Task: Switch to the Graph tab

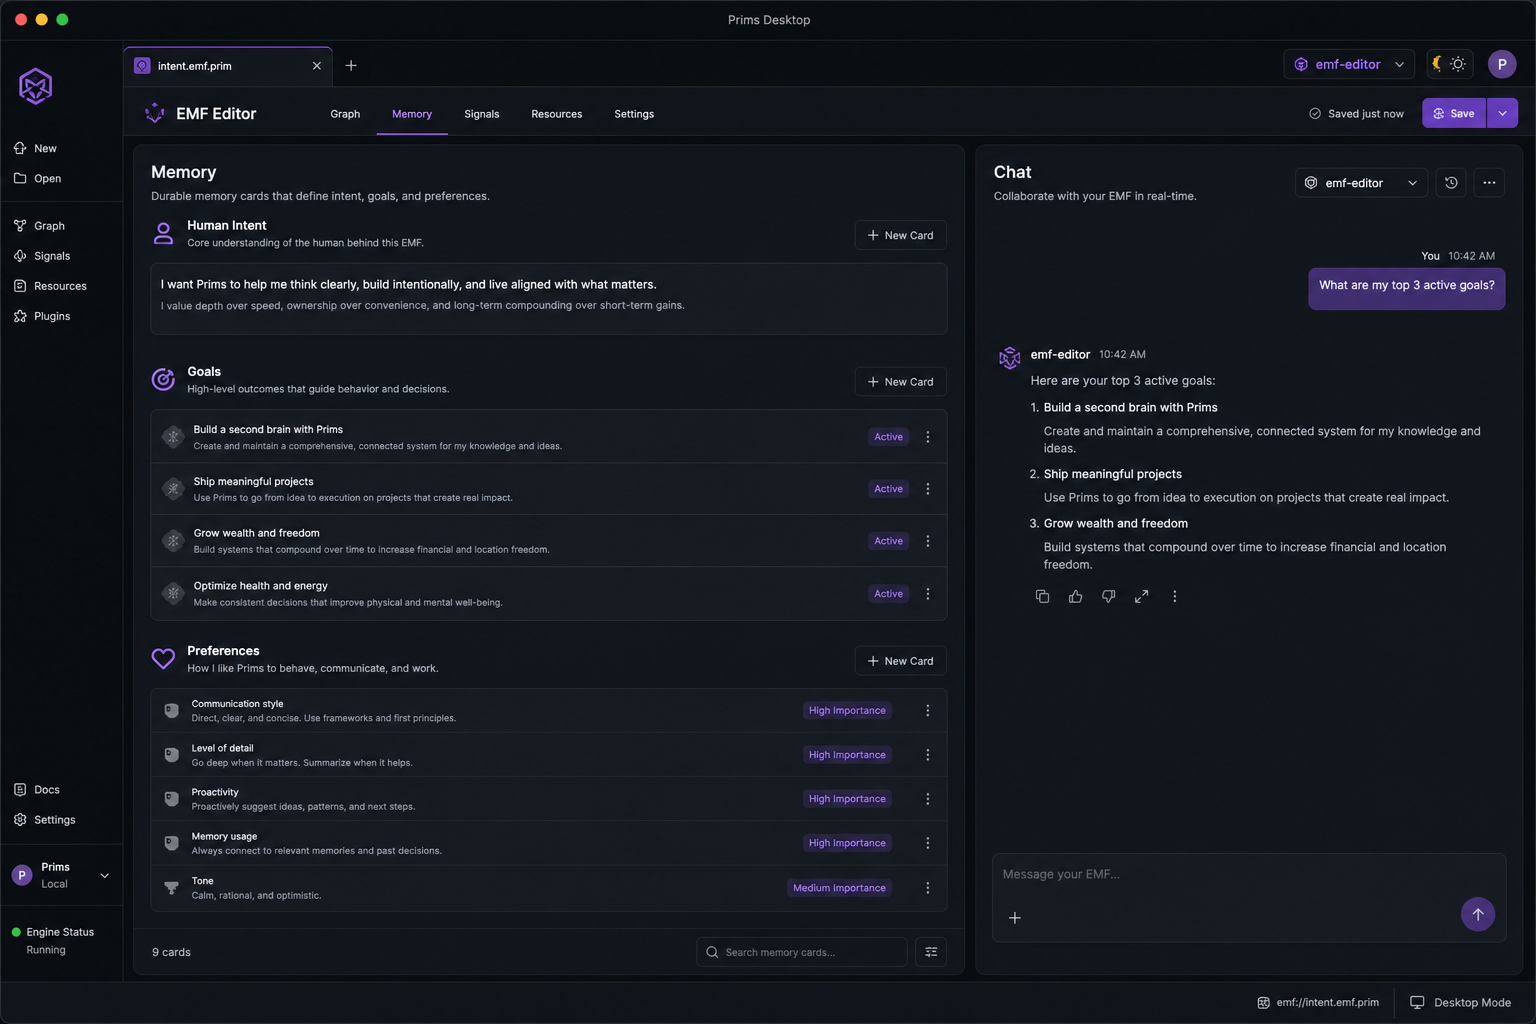Action: [345, 114]
